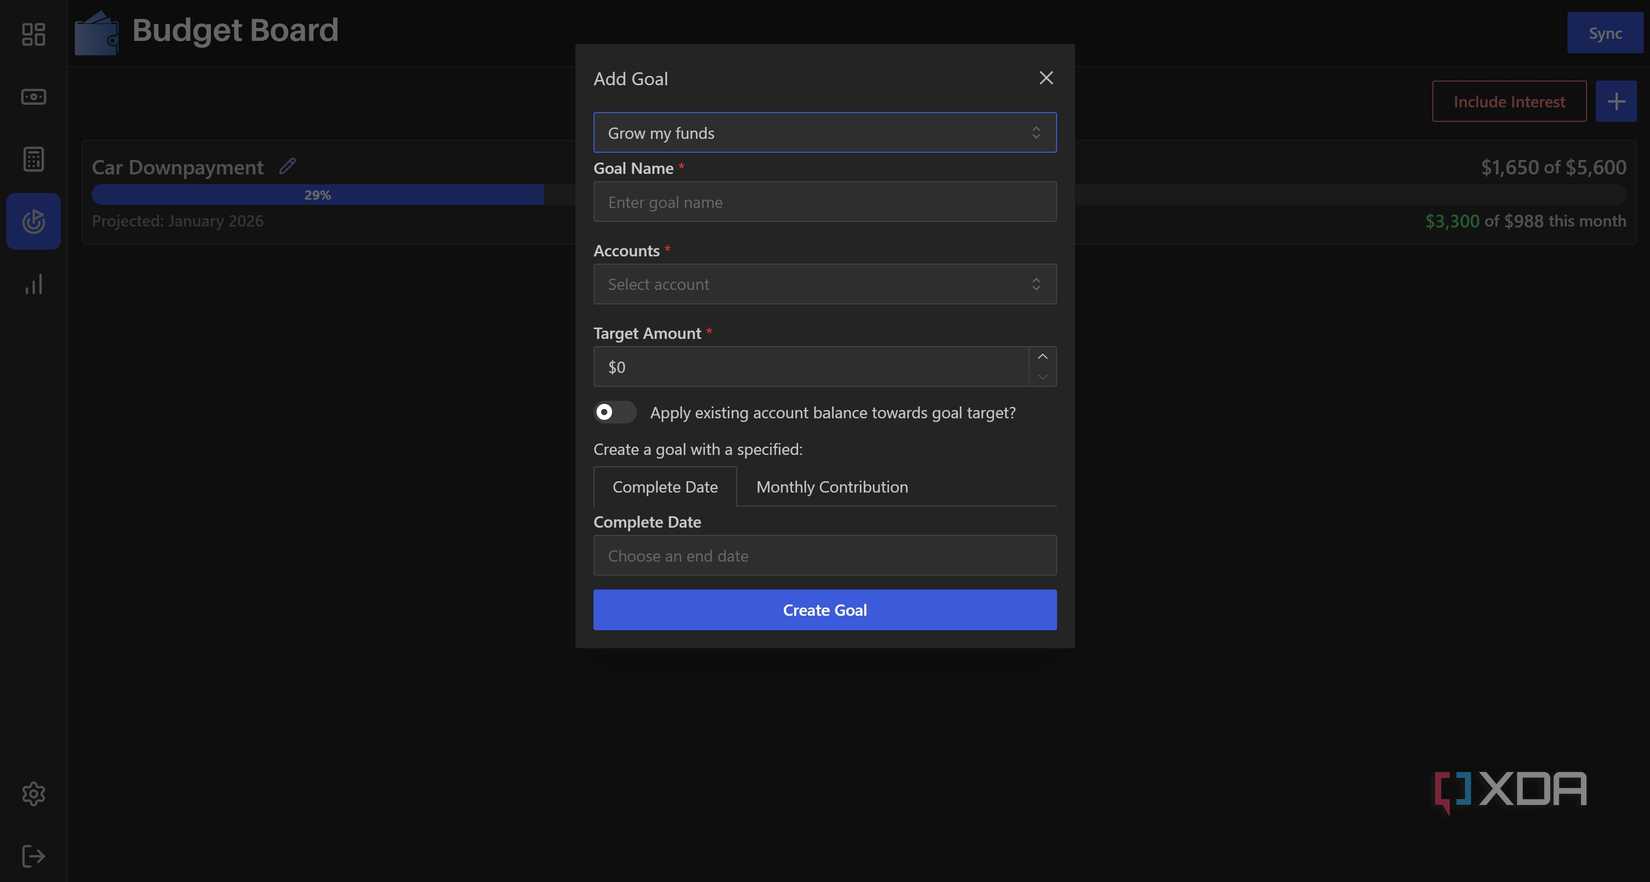
Task: Open the Budgets calculator icon in sidebar
Action: point(33,159)
